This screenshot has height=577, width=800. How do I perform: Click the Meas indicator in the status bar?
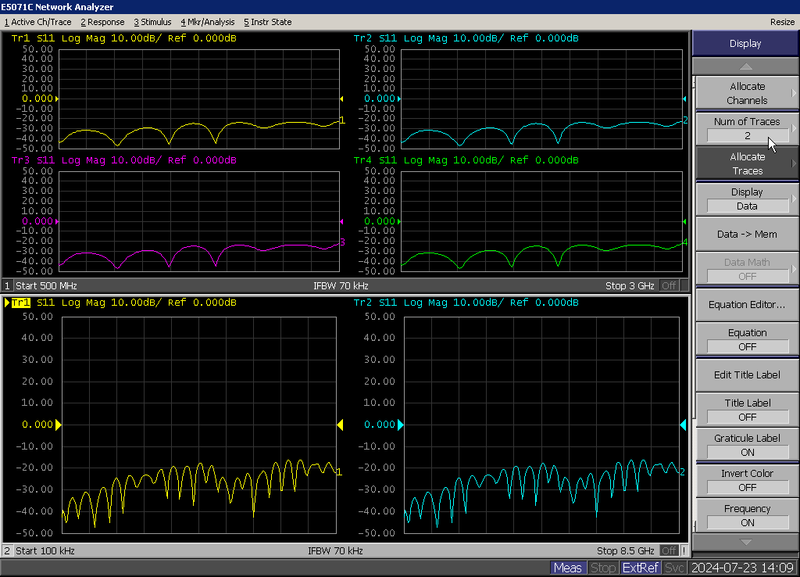click(567, 568)
